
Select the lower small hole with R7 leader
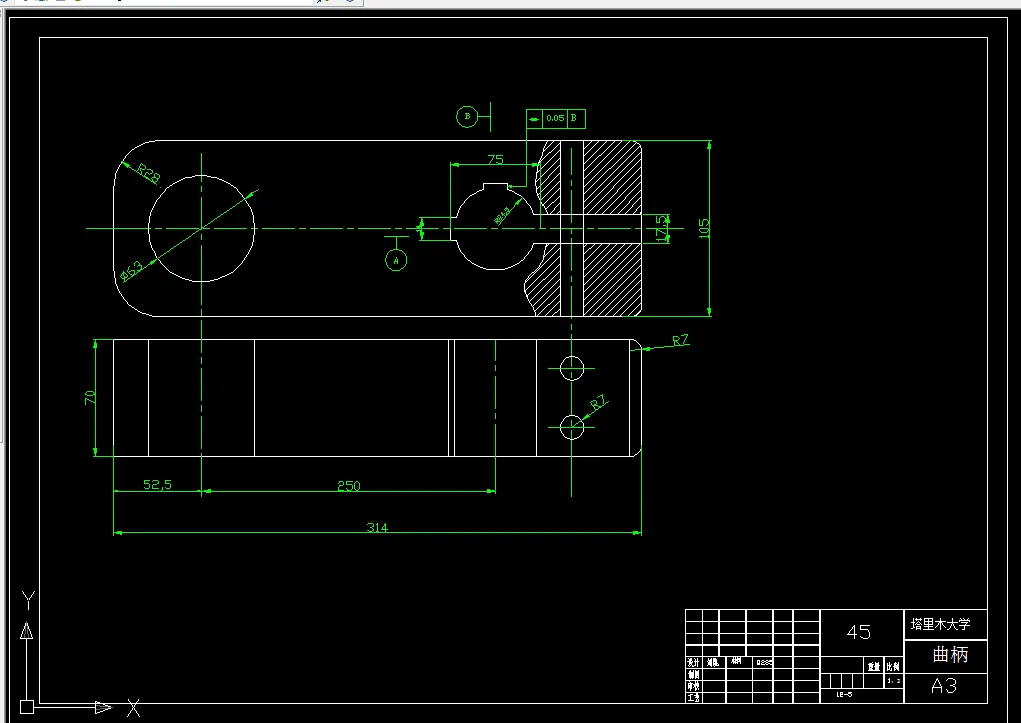click(572, 427)
